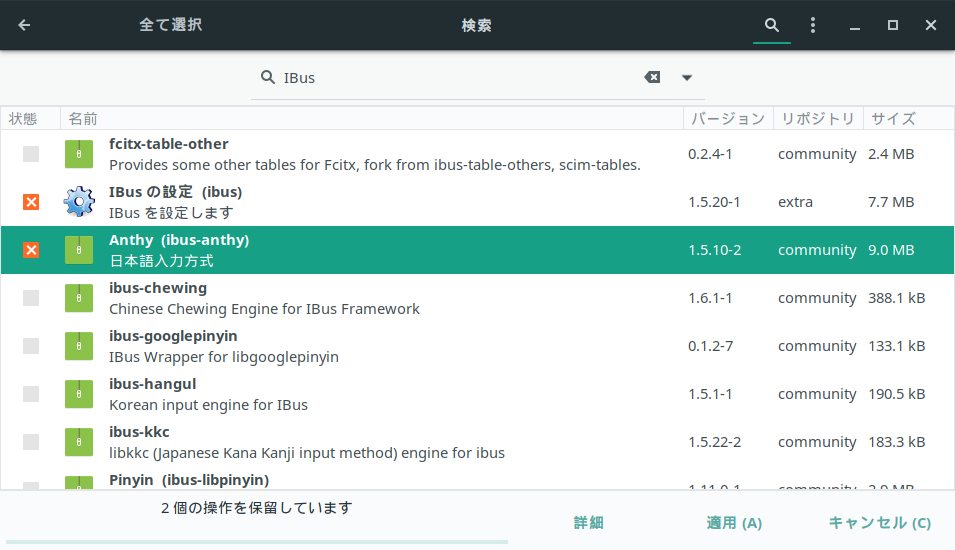Select the IBus の設定 (ibus) row
Image resolution: width=955 pixels, height=550 pixels.
[478, 202]
